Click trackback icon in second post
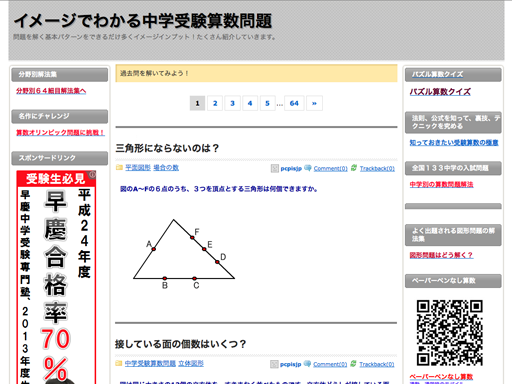 353,363
